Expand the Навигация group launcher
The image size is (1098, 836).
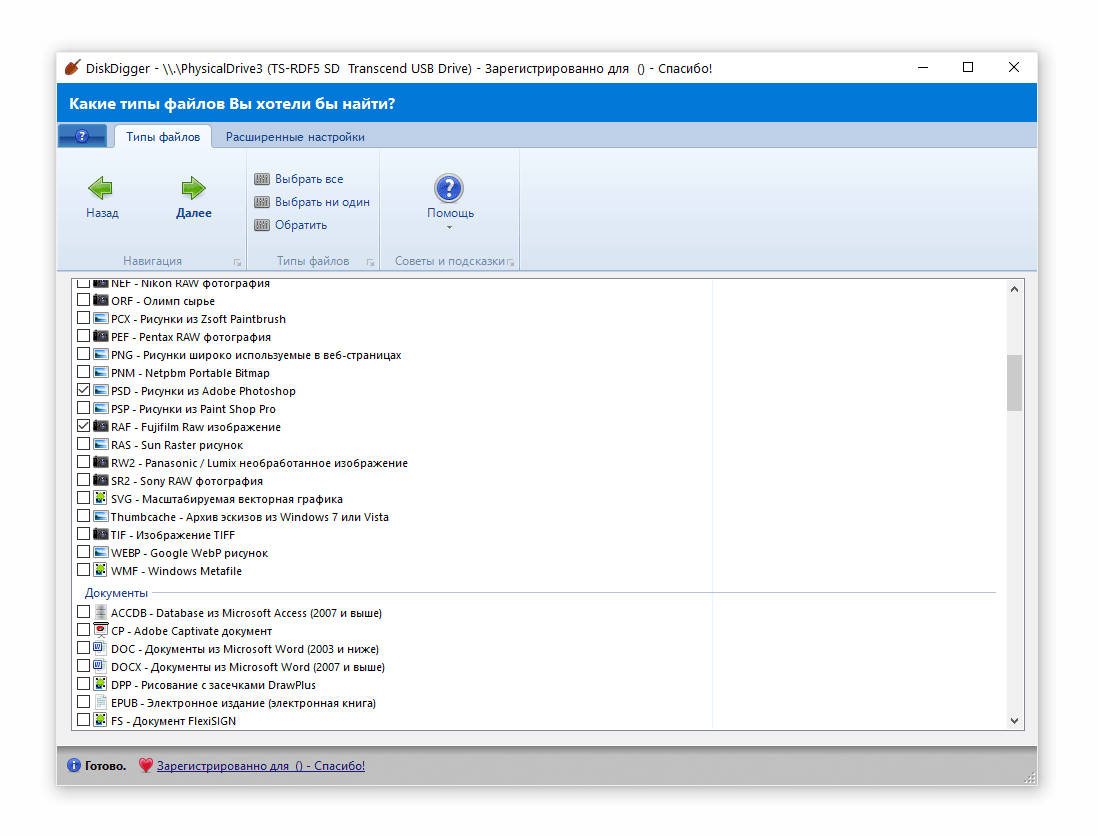pos(237,263)
